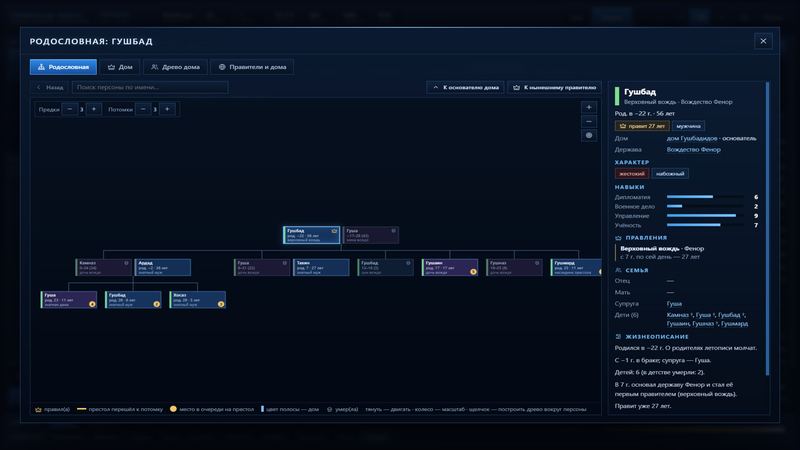Click the deceased icon on Камназ node
The height and width of the screenshot is (450, 800).
[x=126, y=263]
